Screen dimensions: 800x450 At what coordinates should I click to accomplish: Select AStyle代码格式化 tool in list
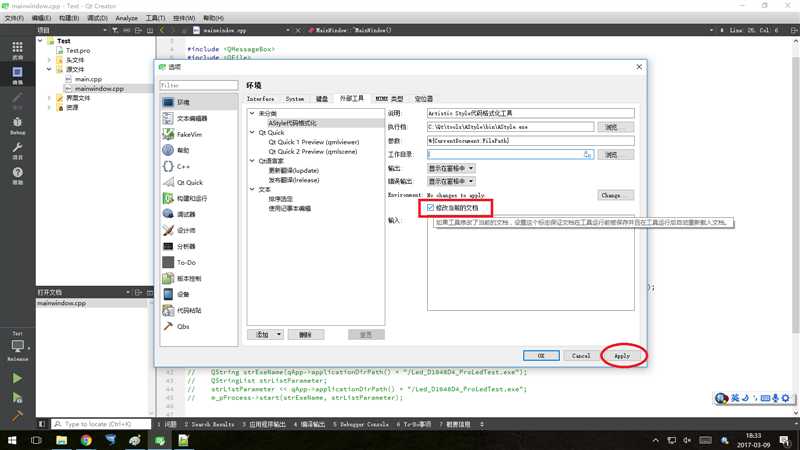coord(292,123)
